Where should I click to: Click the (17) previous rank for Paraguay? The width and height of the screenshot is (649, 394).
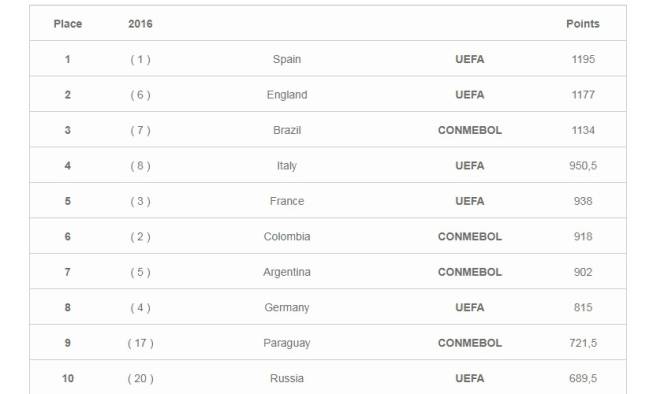pyautogui.click(x=140, y=344)
